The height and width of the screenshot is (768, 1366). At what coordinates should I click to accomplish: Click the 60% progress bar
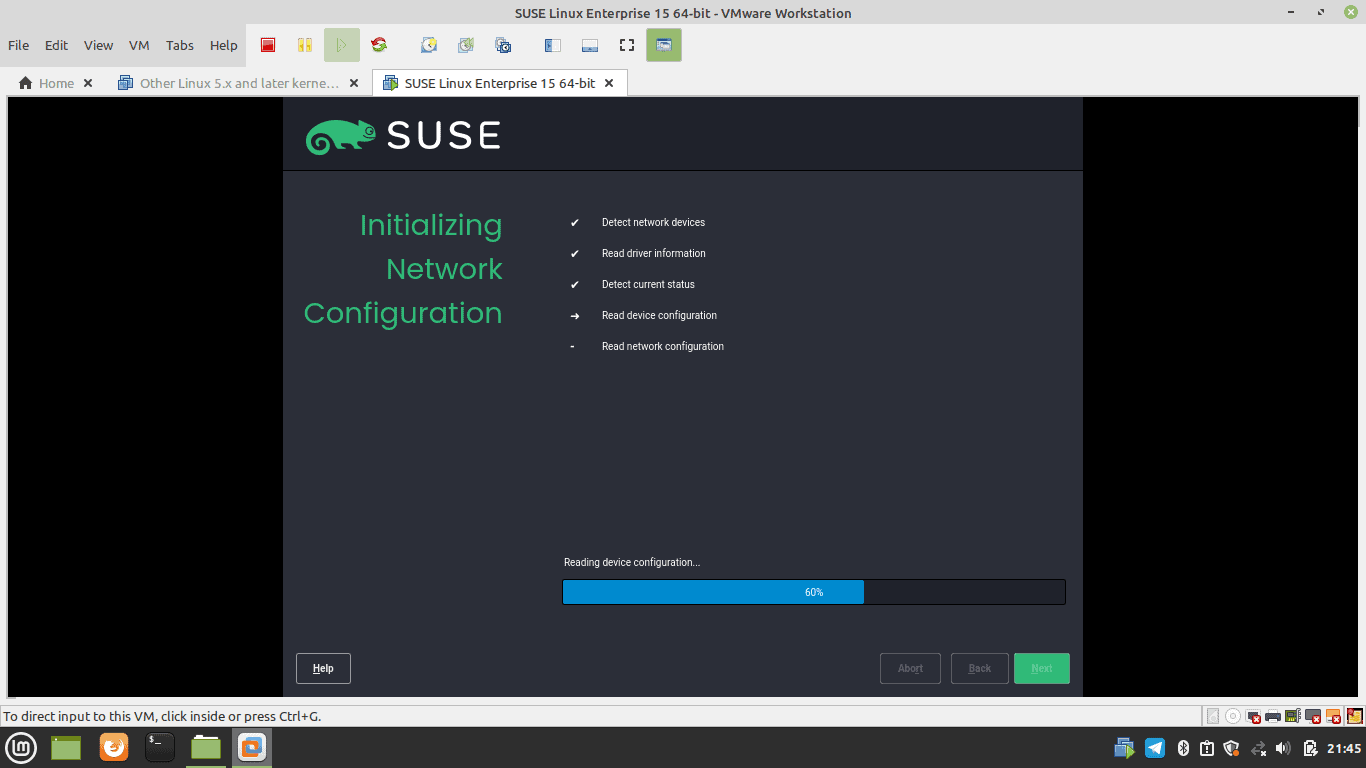click(814, 592)
